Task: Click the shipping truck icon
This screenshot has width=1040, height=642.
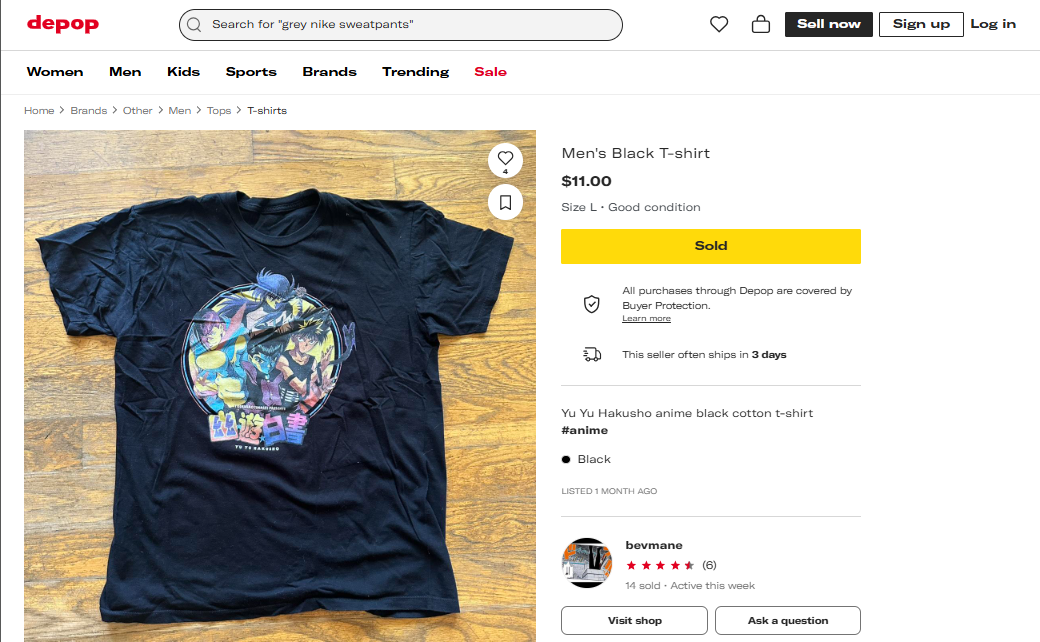Action: (x=592, y=355)
